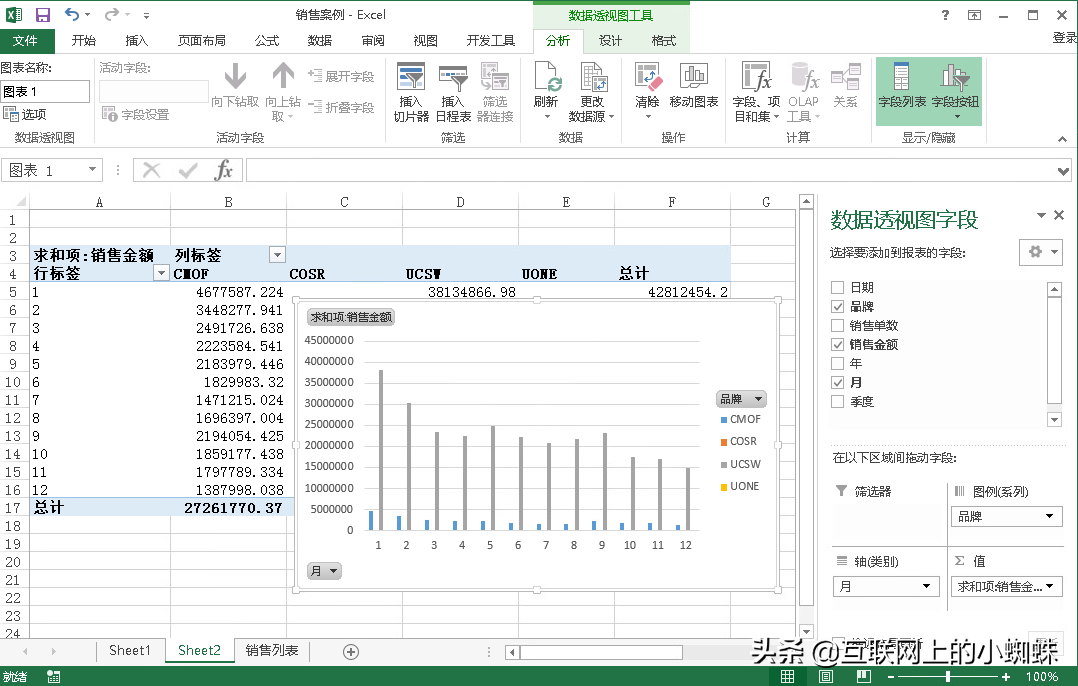The image size is (1078, 686).
Task: Open the Name Box dropdown arrow
Action: click(92, 170)
